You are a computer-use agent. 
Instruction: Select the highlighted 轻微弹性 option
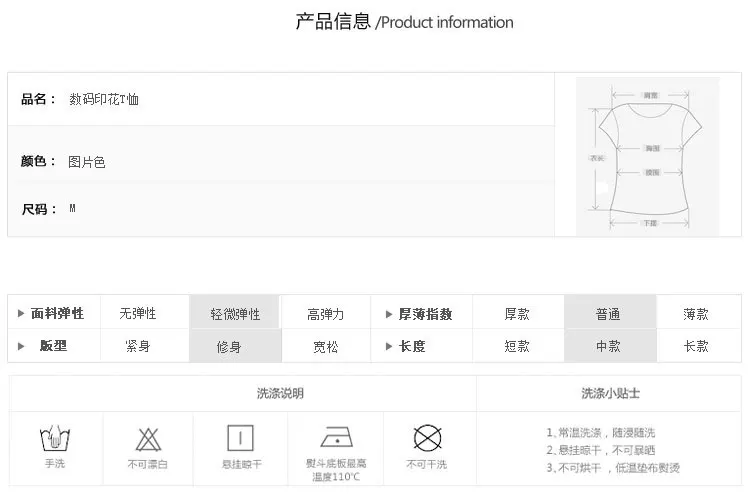pyautogui.click(x=234, y=312)
